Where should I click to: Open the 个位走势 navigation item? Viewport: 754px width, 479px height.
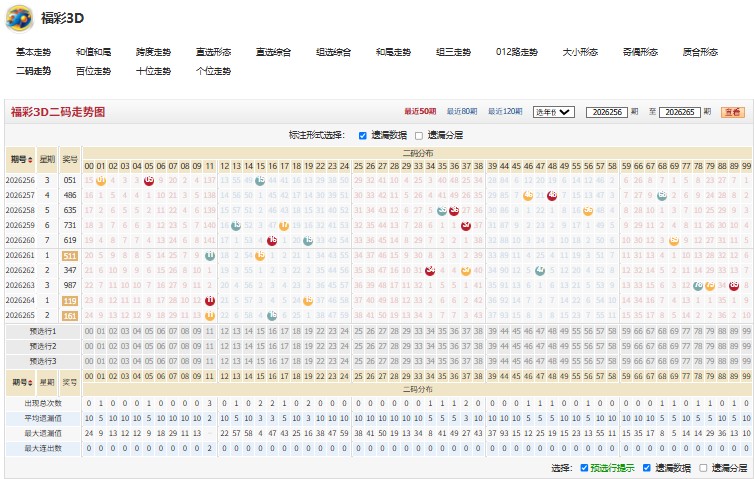tap(214, 71)
